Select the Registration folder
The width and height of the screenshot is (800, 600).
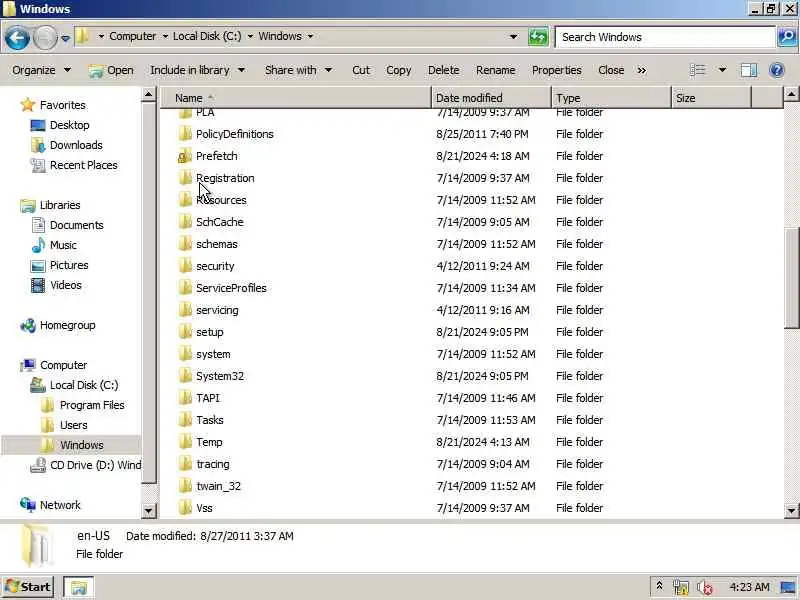[225, 178]
